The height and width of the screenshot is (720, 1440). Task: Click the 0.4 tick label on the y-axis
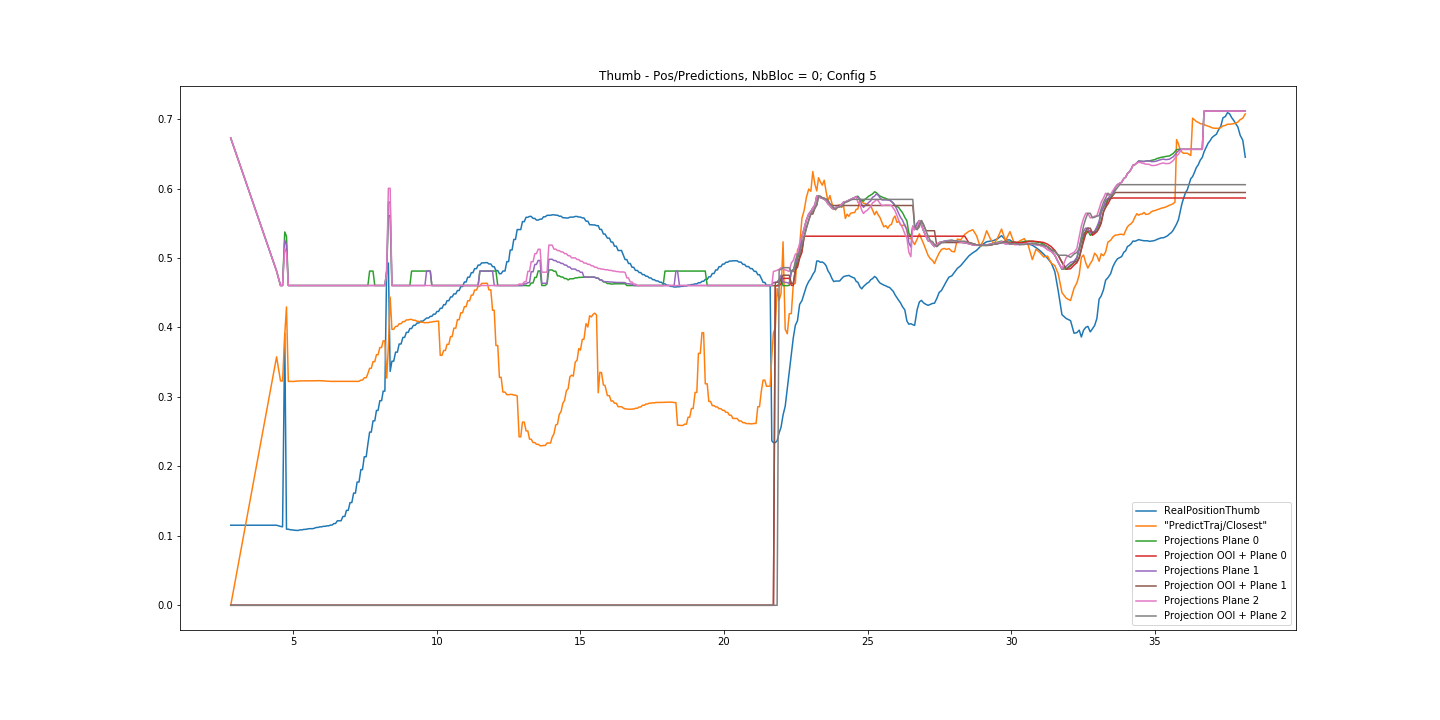tap(163, 328)
